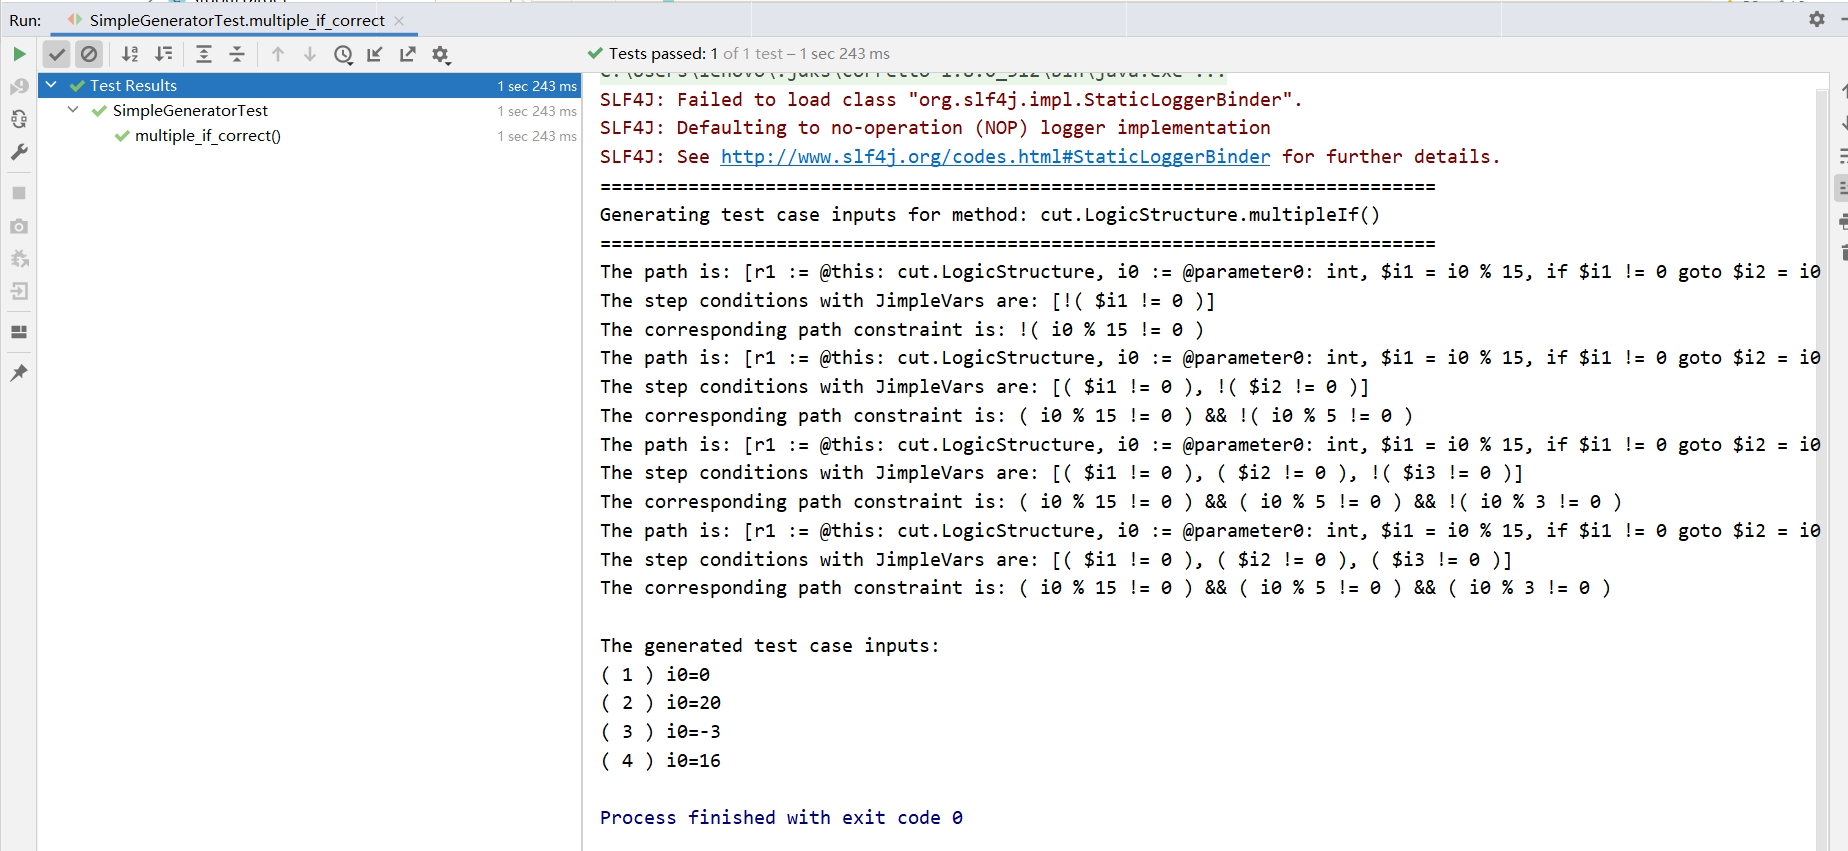Click Expand All in test toolbar
The width and height of the screenshot is (1848, 851).
204,54
